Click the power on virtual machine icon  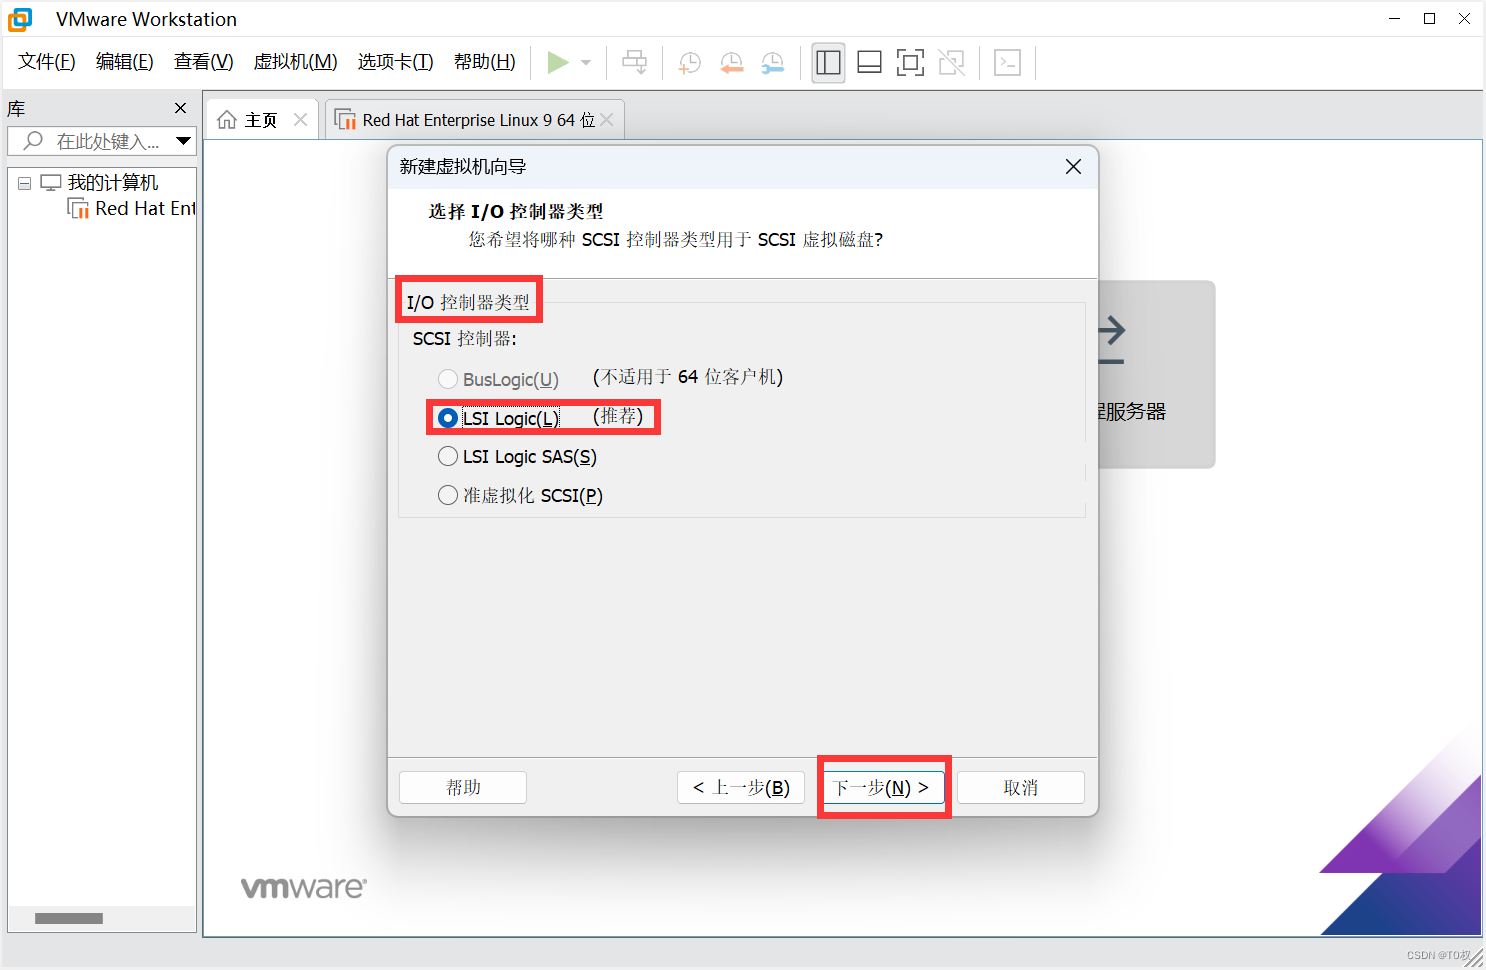pos(559,62)
